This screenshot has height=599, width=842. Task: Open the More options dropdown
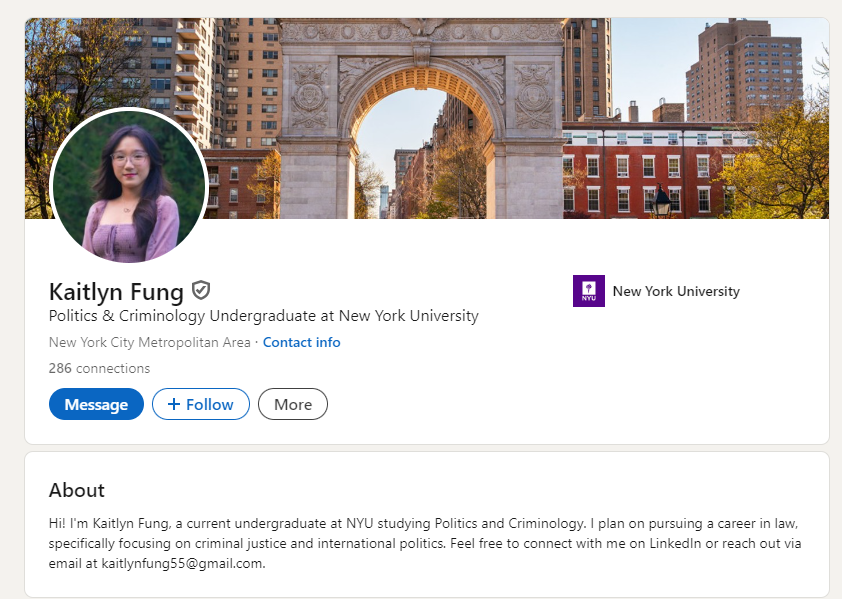pyautogui.click(x=293, y=404)
